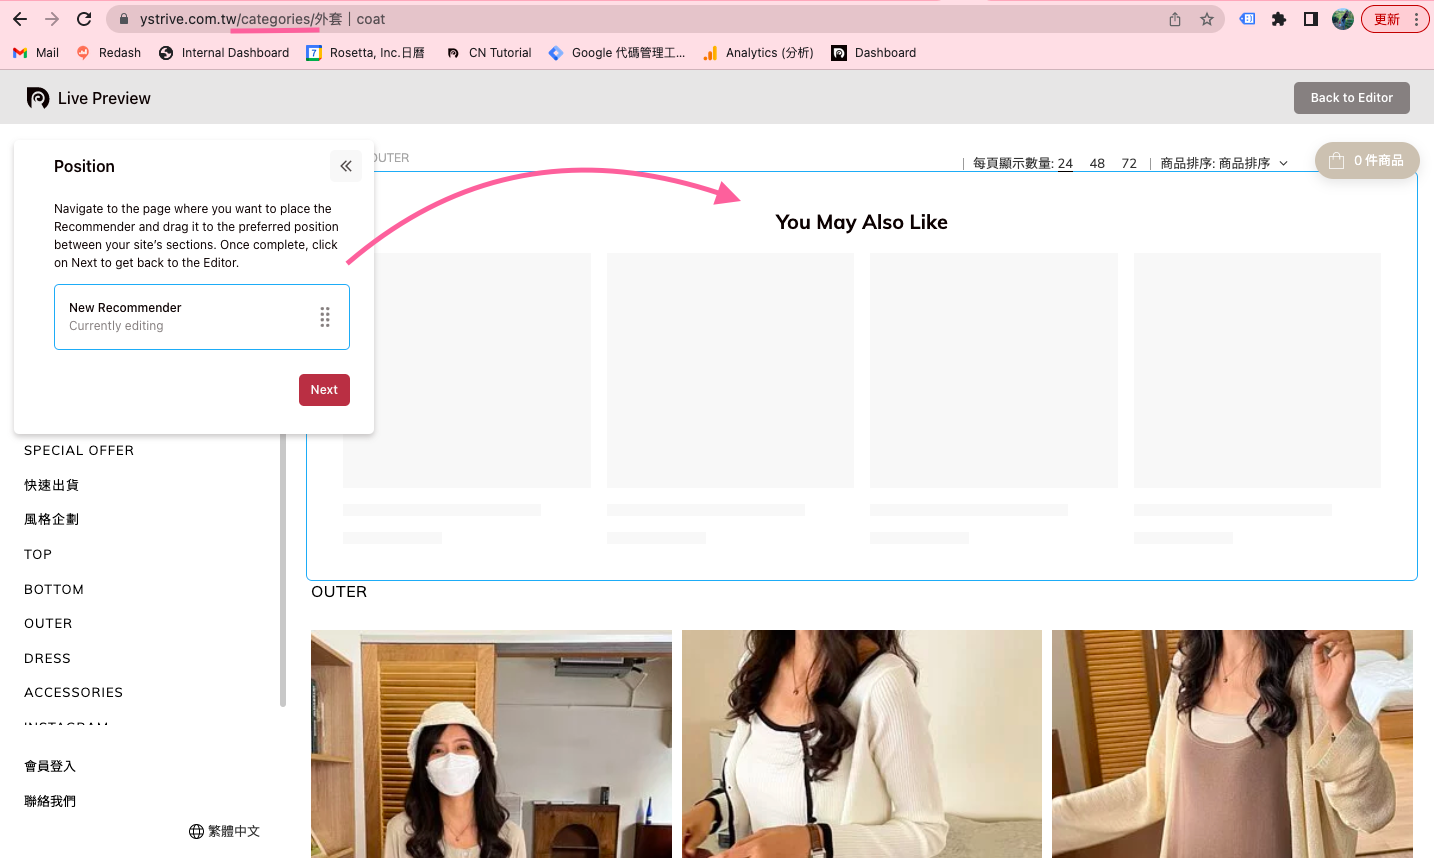Show 48 items per page

[1097, 163]
